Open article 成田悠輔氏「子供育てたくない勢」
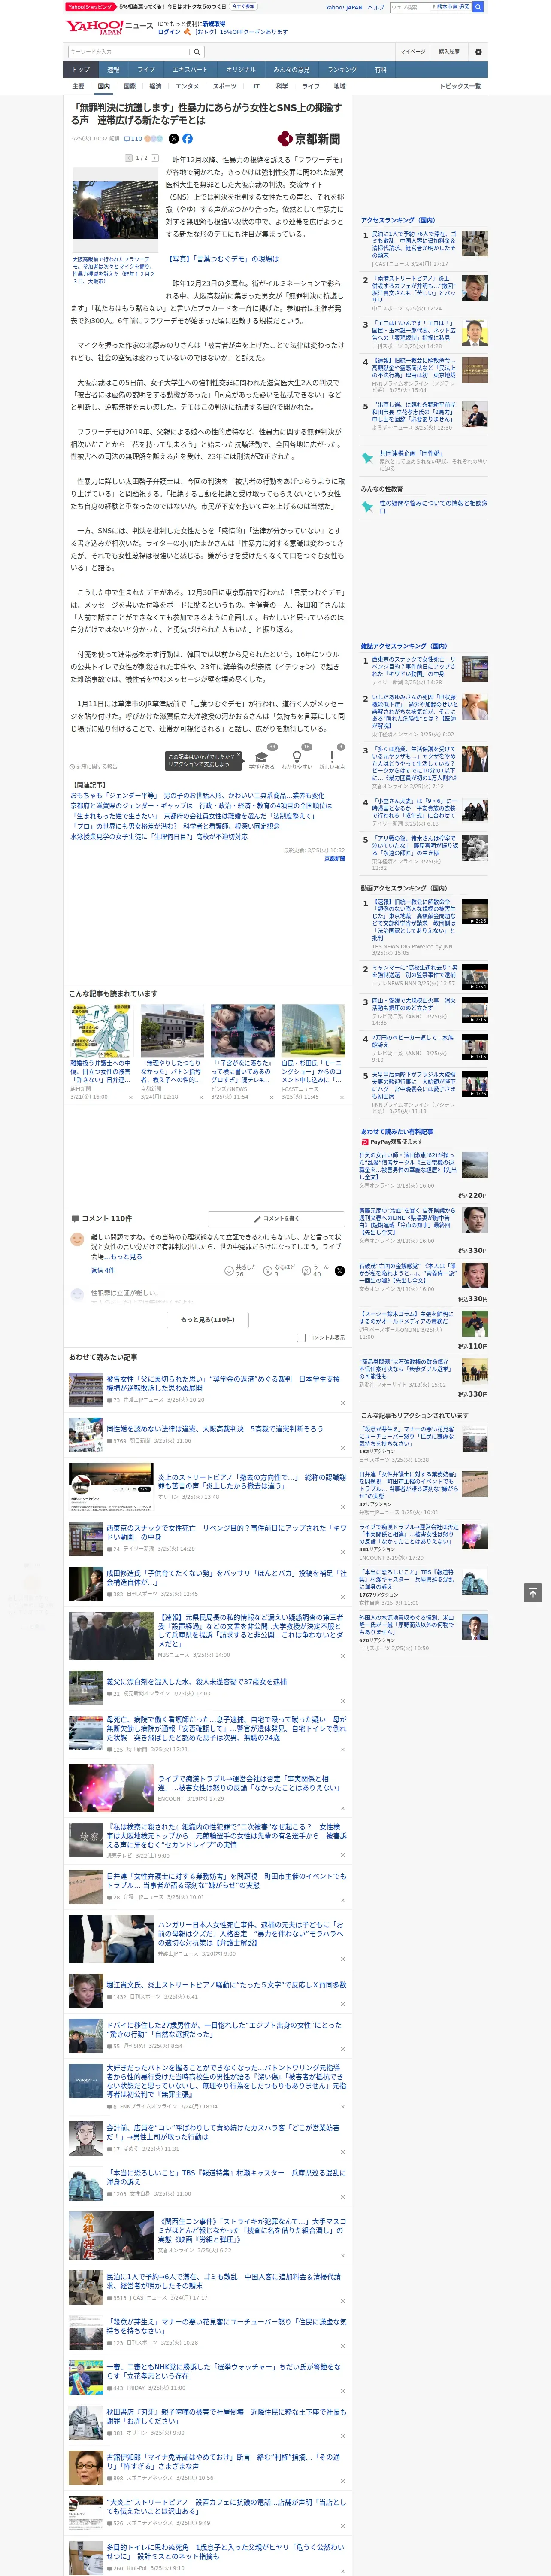551x2576 pixels. [x=226, y=1577]
